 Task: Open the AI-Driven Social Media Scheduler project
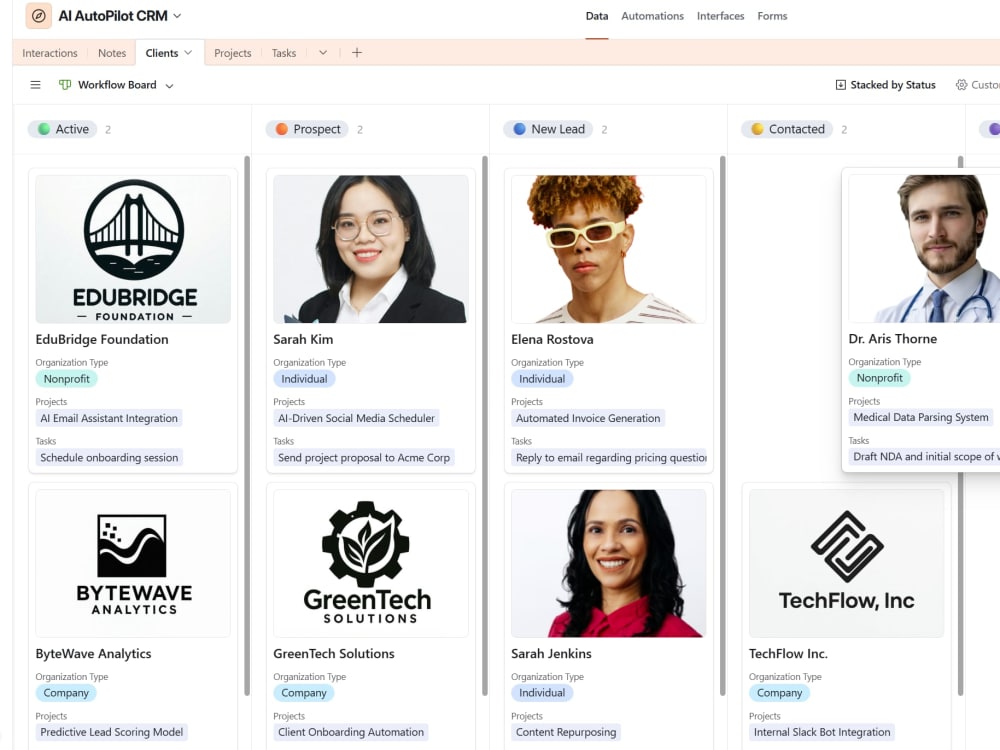(x=356, y=418)
